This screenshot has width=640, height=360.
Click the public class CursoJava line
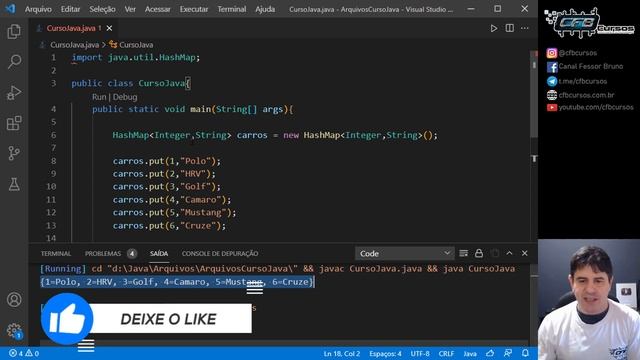tap(131, 83)
